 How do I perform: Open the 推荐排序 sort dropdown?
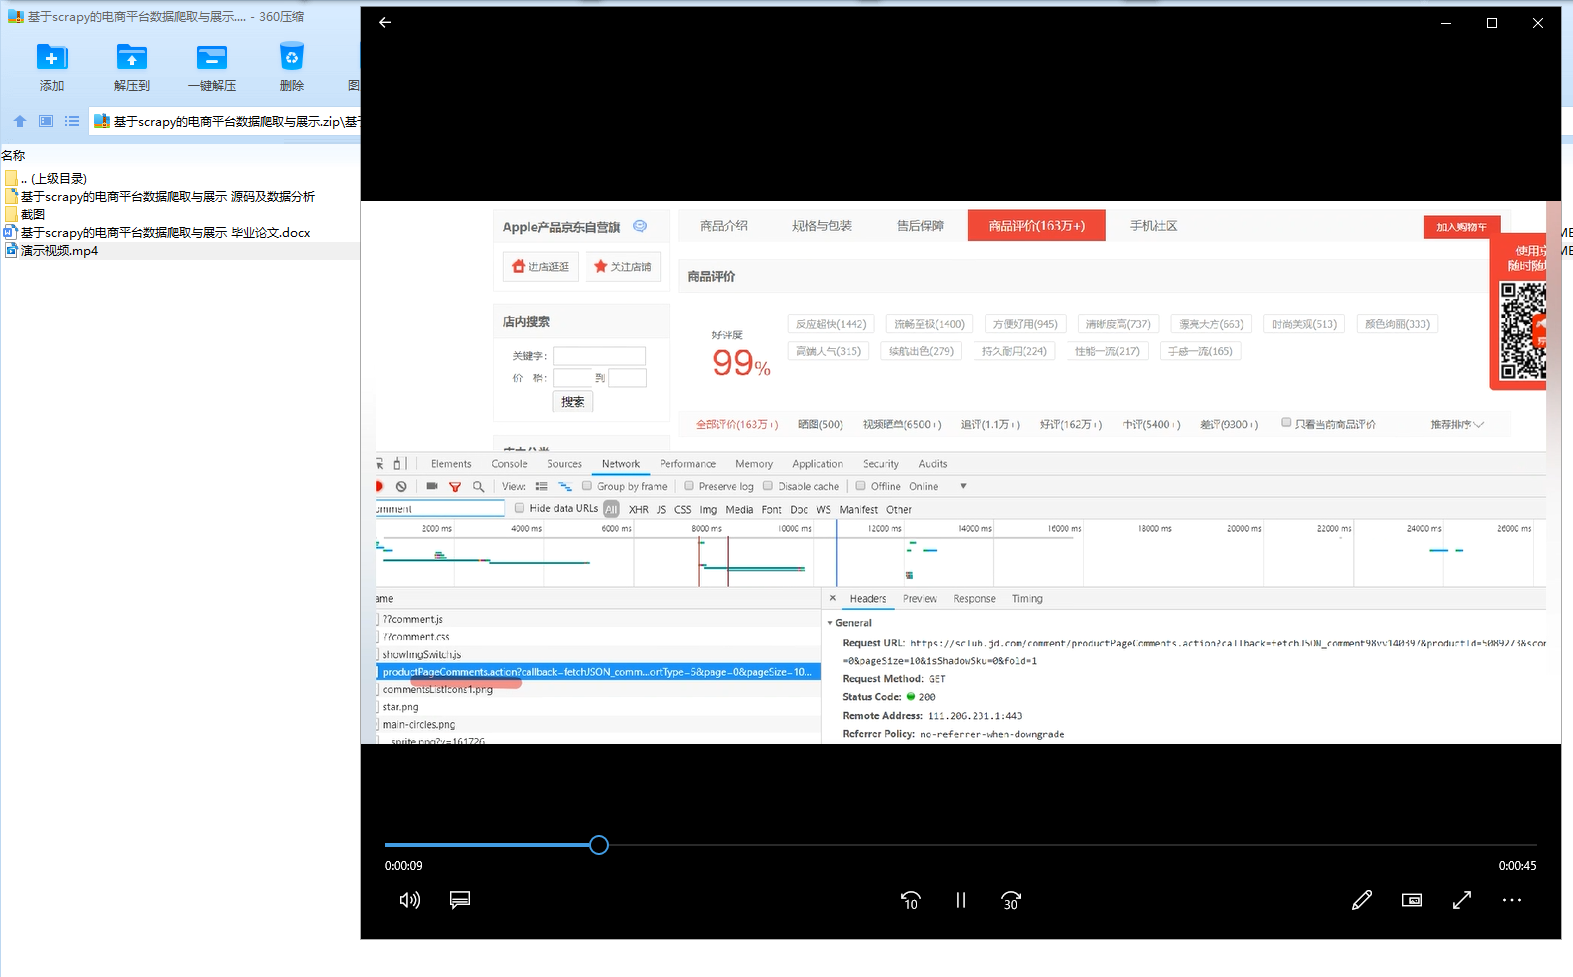tap(1457, 425)
